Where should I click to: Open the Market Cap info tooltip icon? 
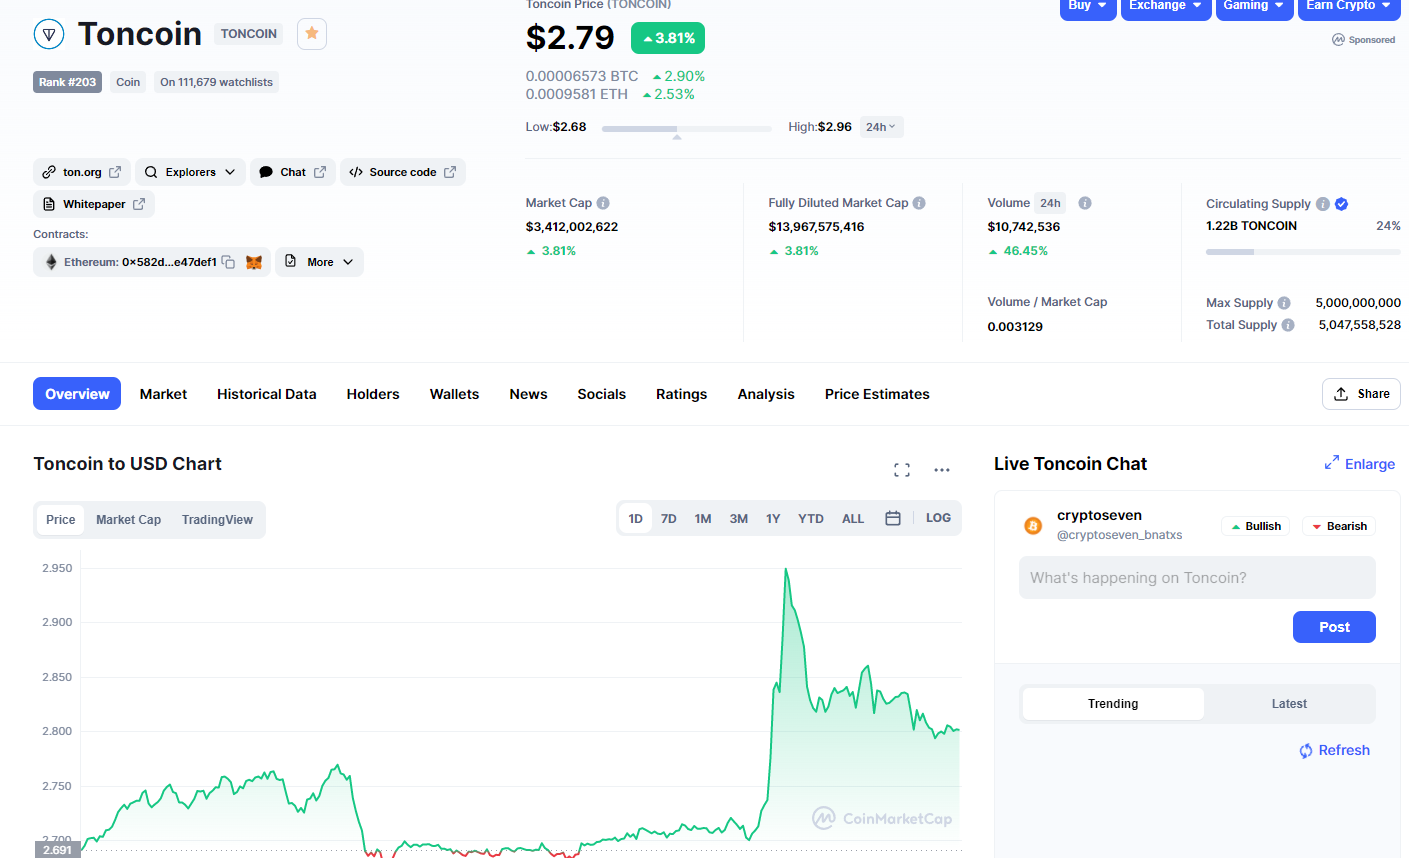[603, 203]
